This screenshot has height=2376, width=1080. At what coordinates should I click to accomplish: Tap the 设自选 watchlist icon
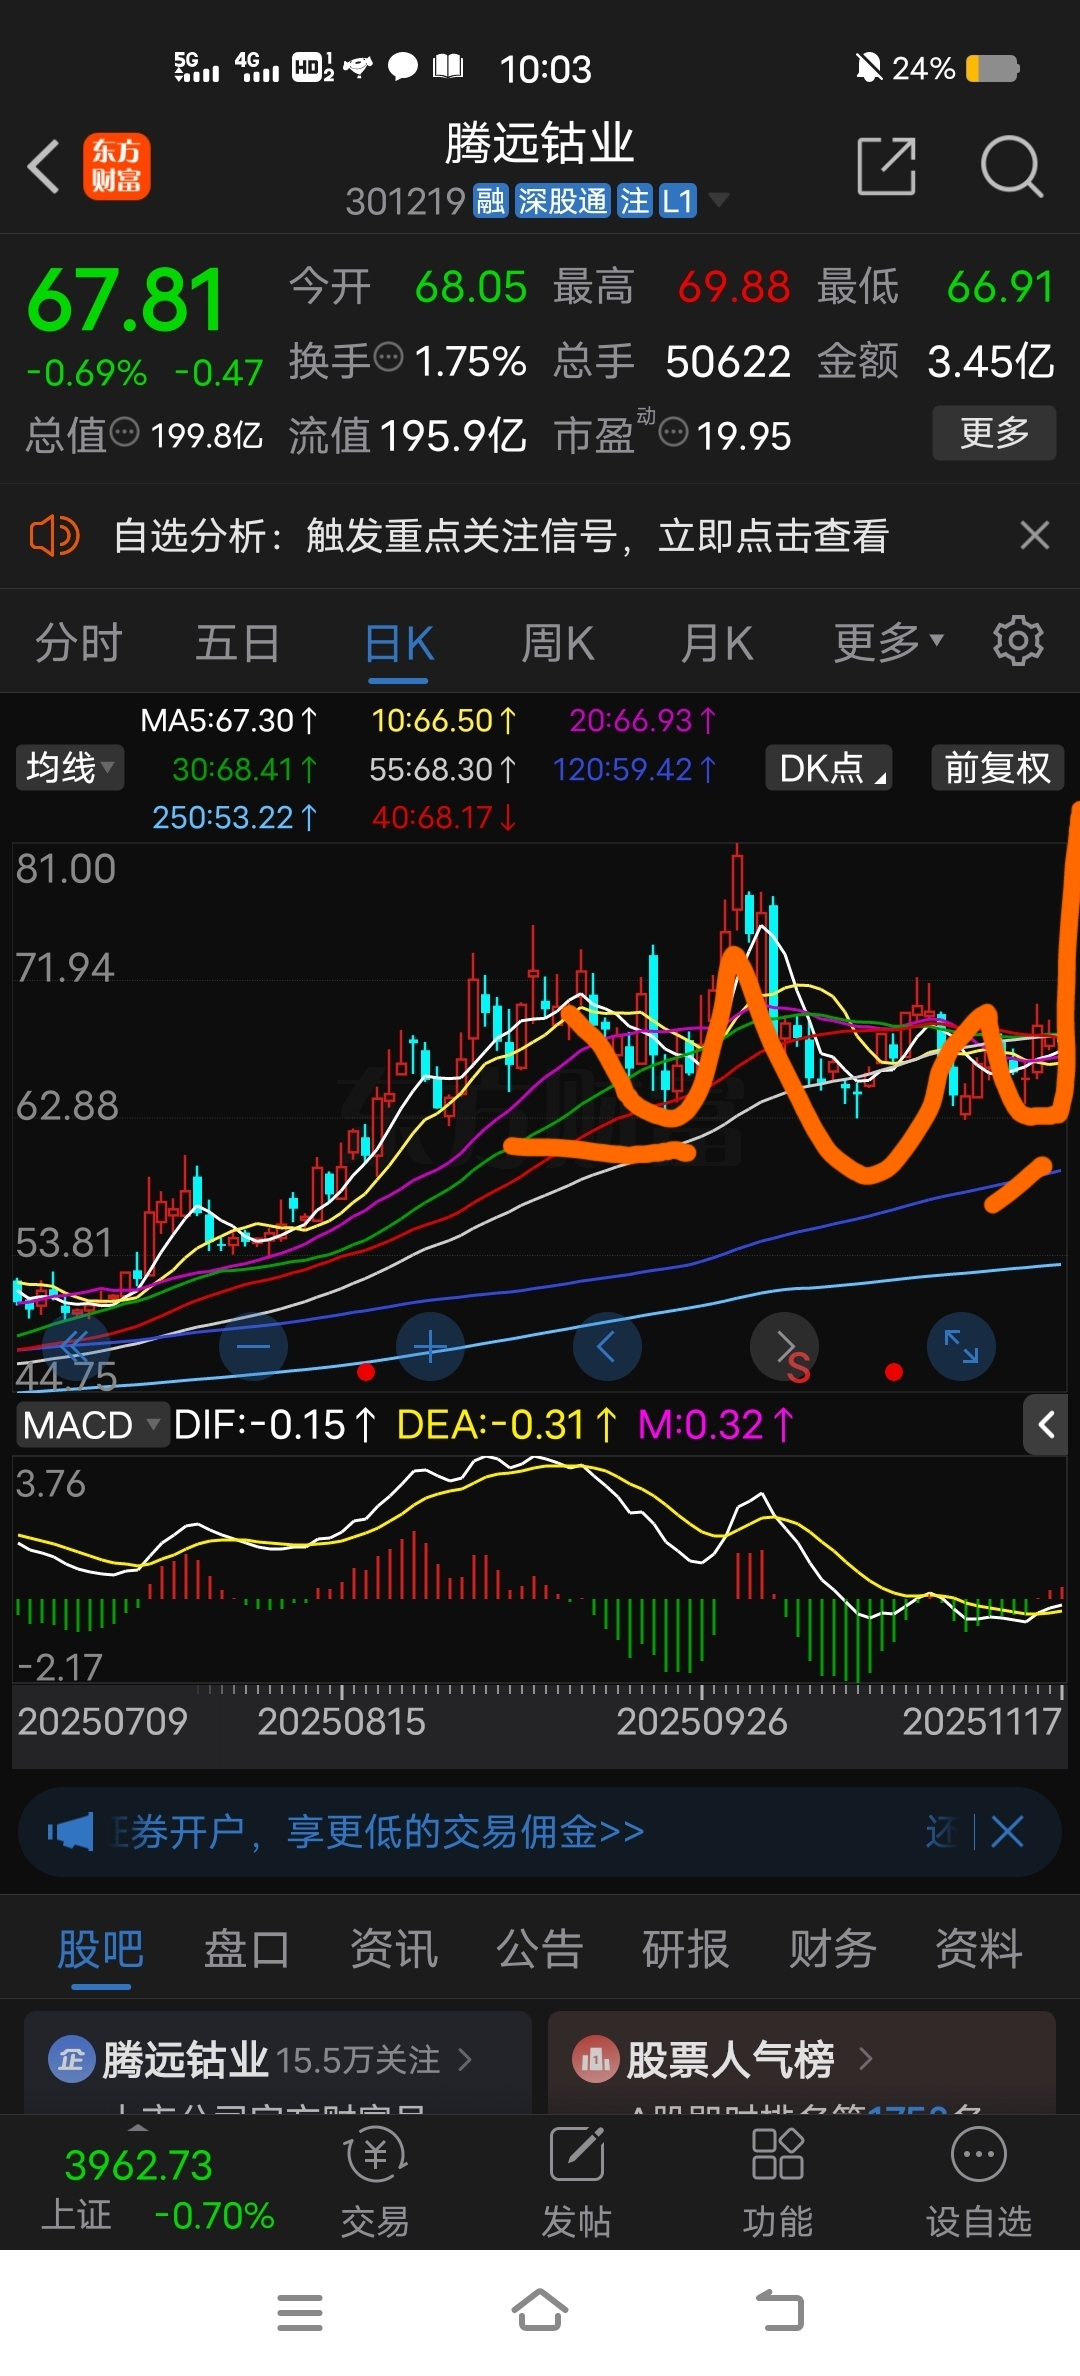[x=978, y=2182]
